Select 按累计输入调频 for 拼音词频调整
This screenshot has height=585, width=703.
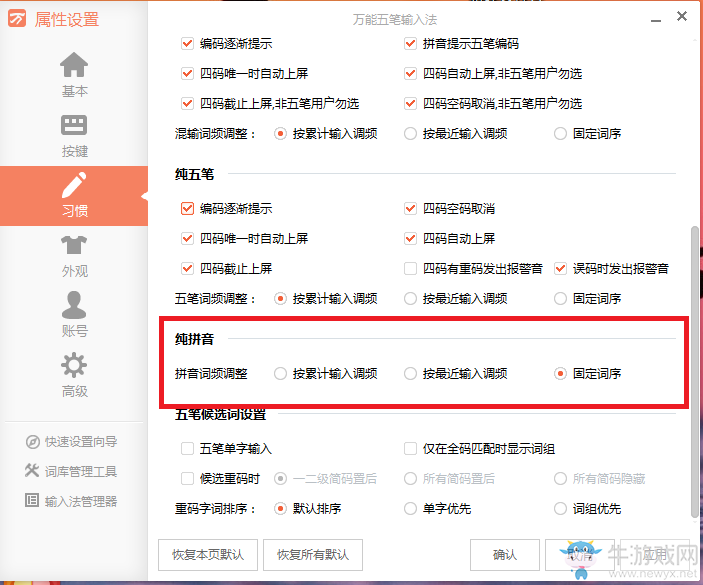pos(280,374)
